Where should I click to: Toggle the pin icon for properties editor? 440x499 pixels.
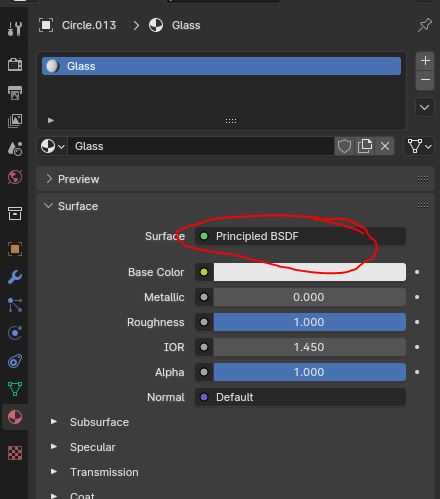click(425, 25)
